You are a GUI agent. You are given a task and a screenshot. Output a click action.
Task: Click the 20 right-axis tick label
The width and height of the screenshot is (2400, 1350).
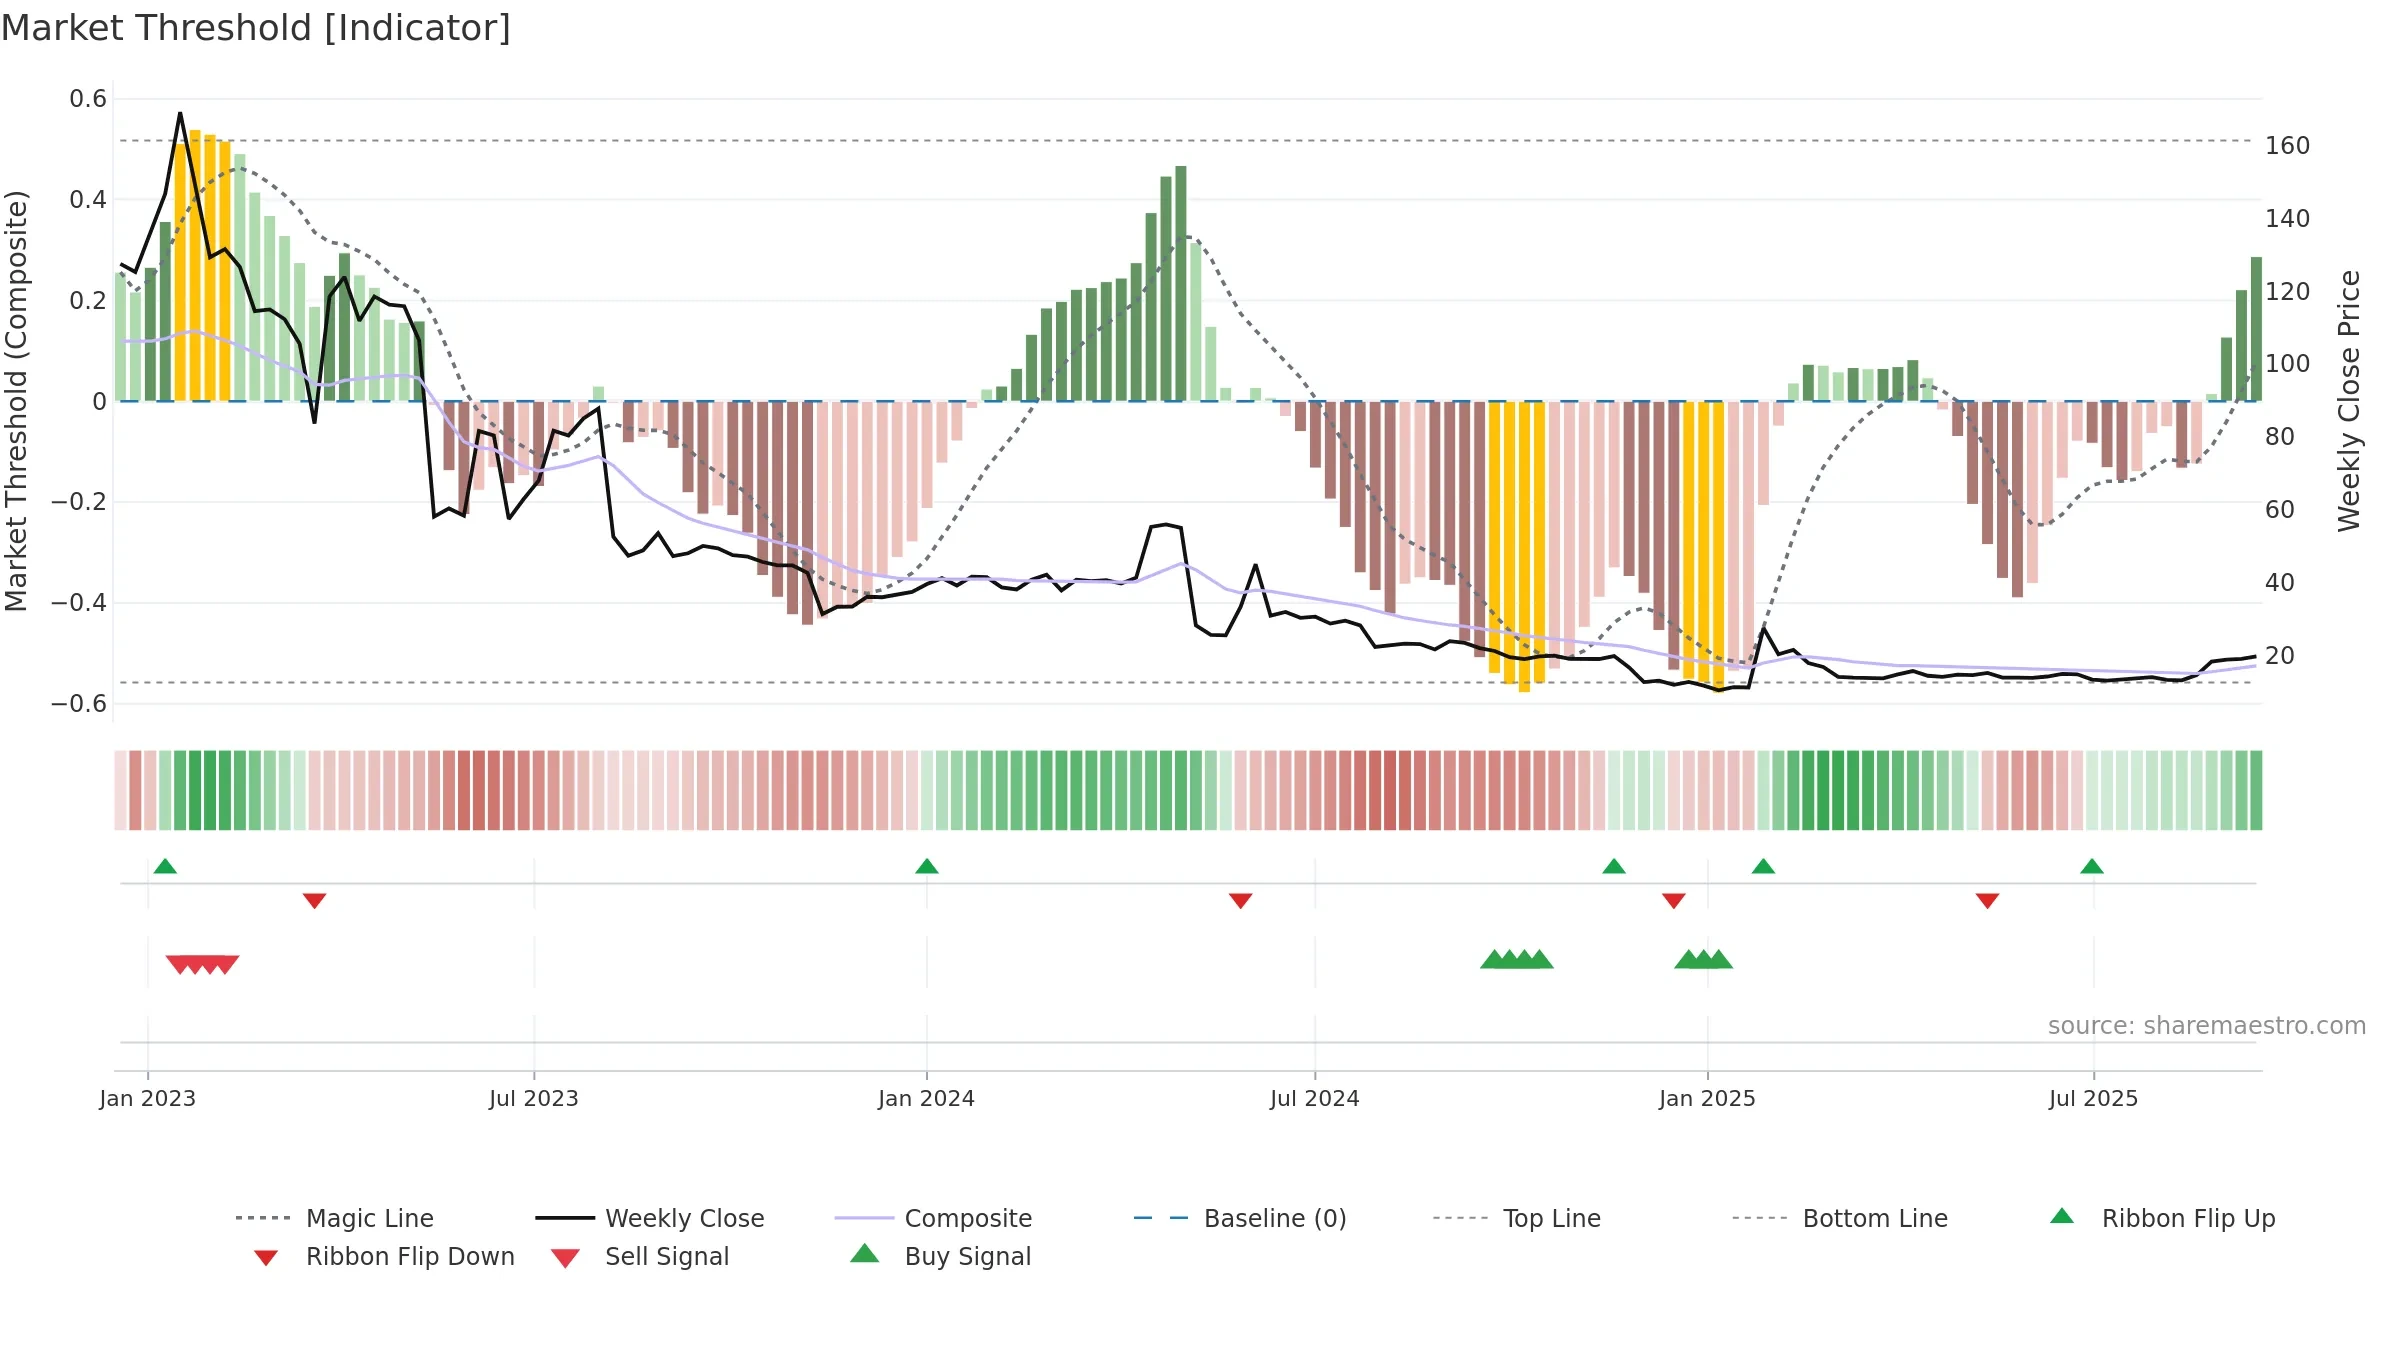(x=2280, y=656)
